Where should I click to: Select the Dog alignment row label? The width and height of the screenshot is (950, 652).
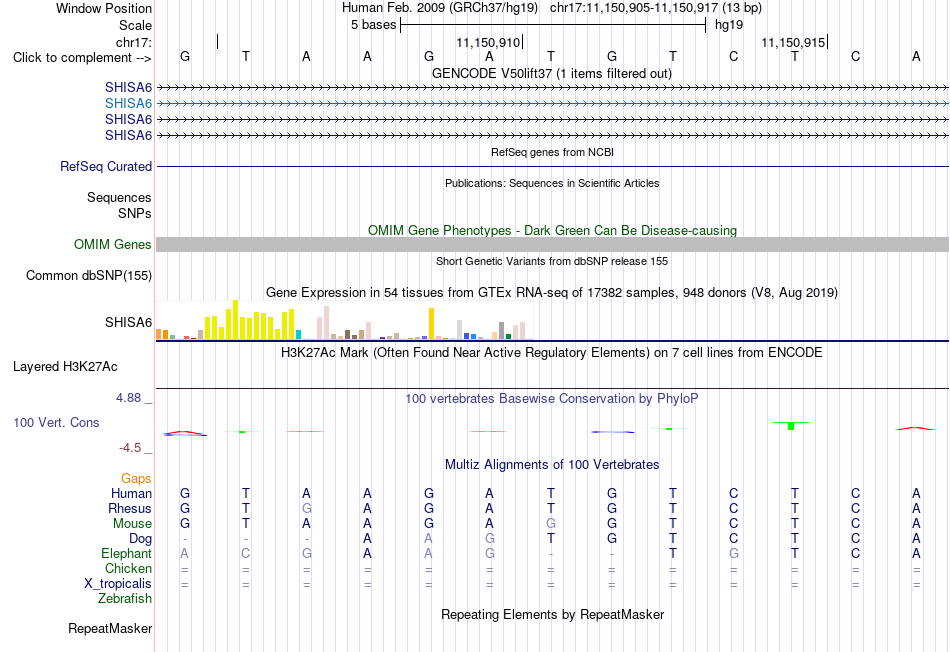pyautogui.click(x=140, y=539)
